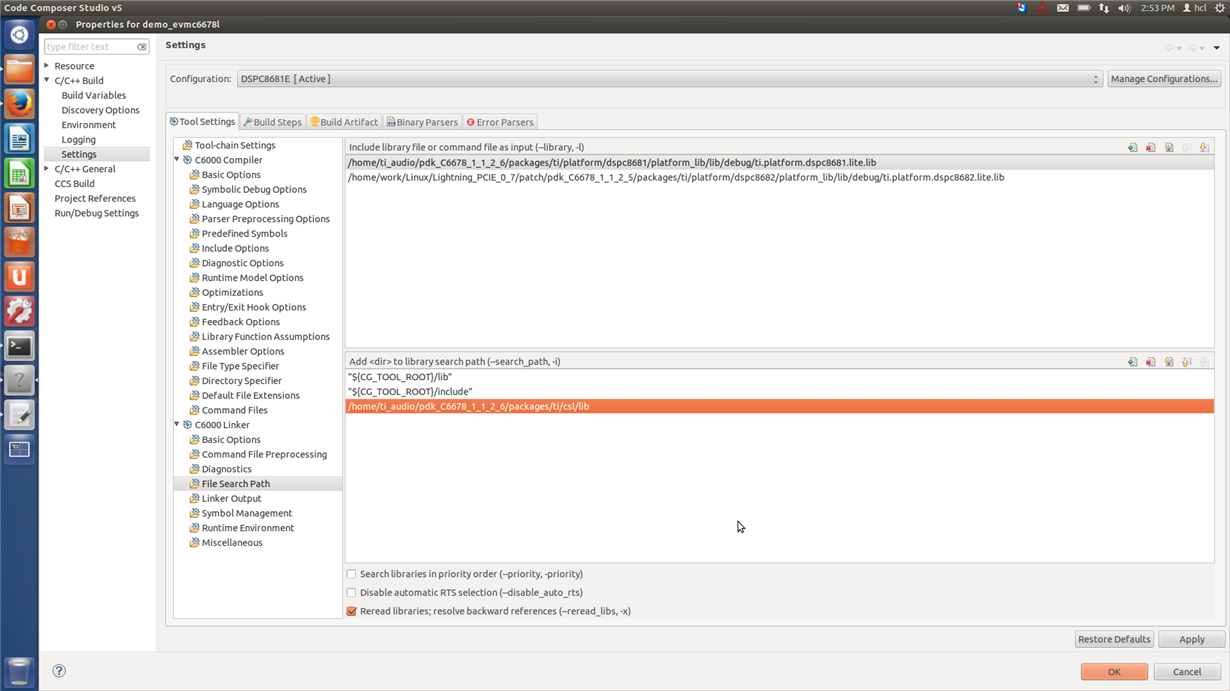Collapse the C6000 Compiler node
This screenshot has width=1230, height=691.
(x=177, y=160)
